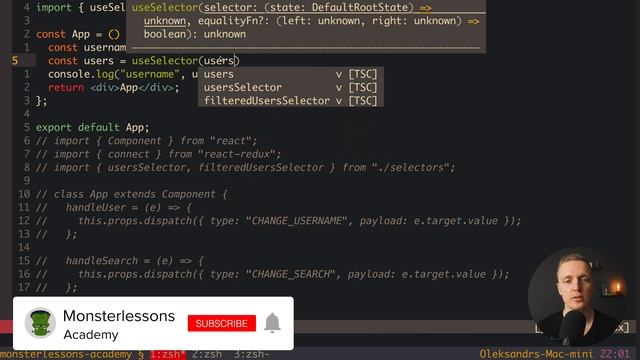This screenshot has height=360, width=640.
Task: Select the 'filteredUsersSelector' autocomplete suggestion
Action: point(290,101)
